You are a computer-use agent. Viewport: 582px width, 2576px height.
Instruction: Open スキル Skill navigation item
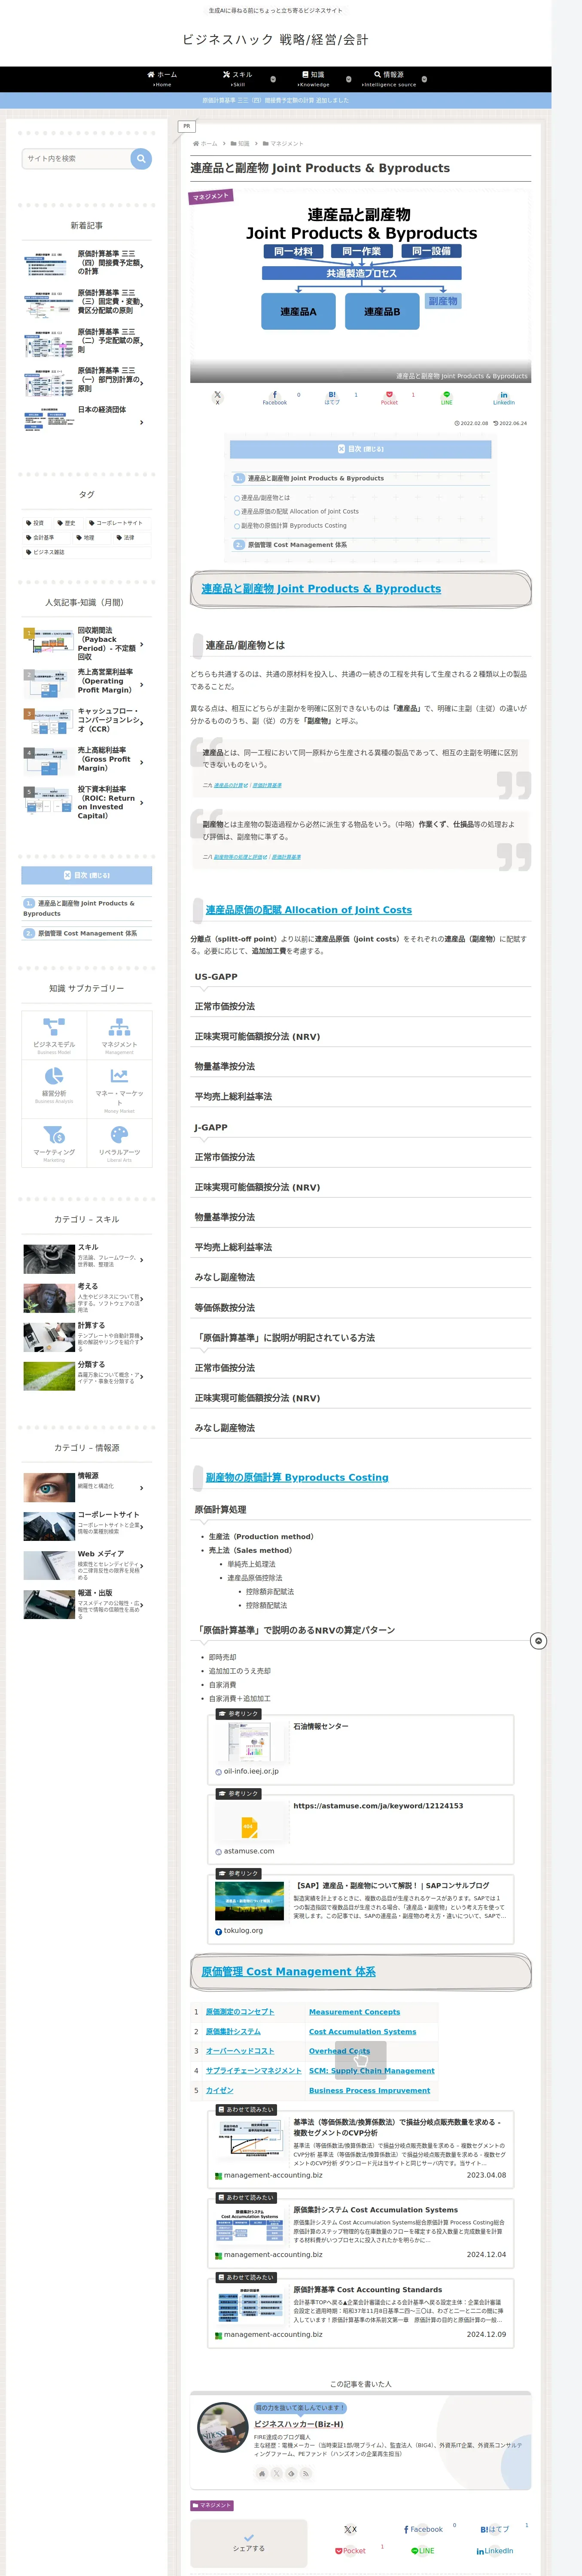tap(237, 79)
